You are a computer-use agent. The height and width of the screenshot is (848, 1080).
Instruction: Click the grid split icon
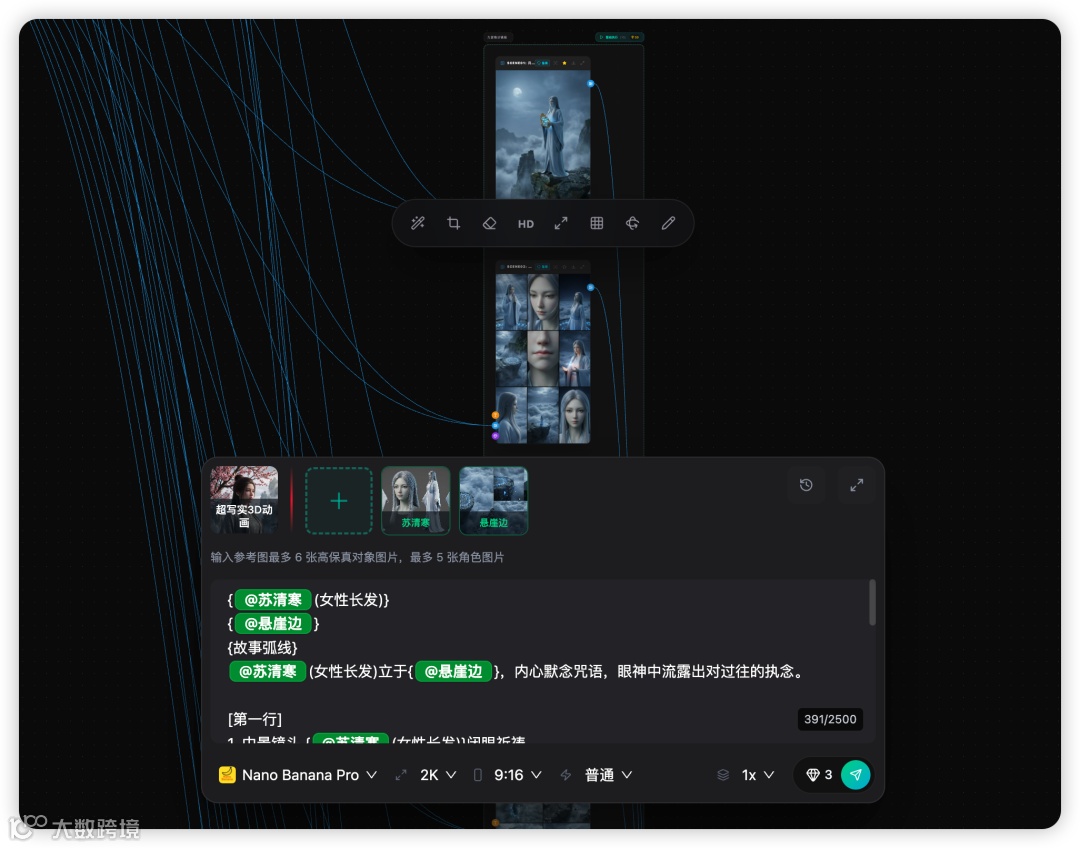596,223
